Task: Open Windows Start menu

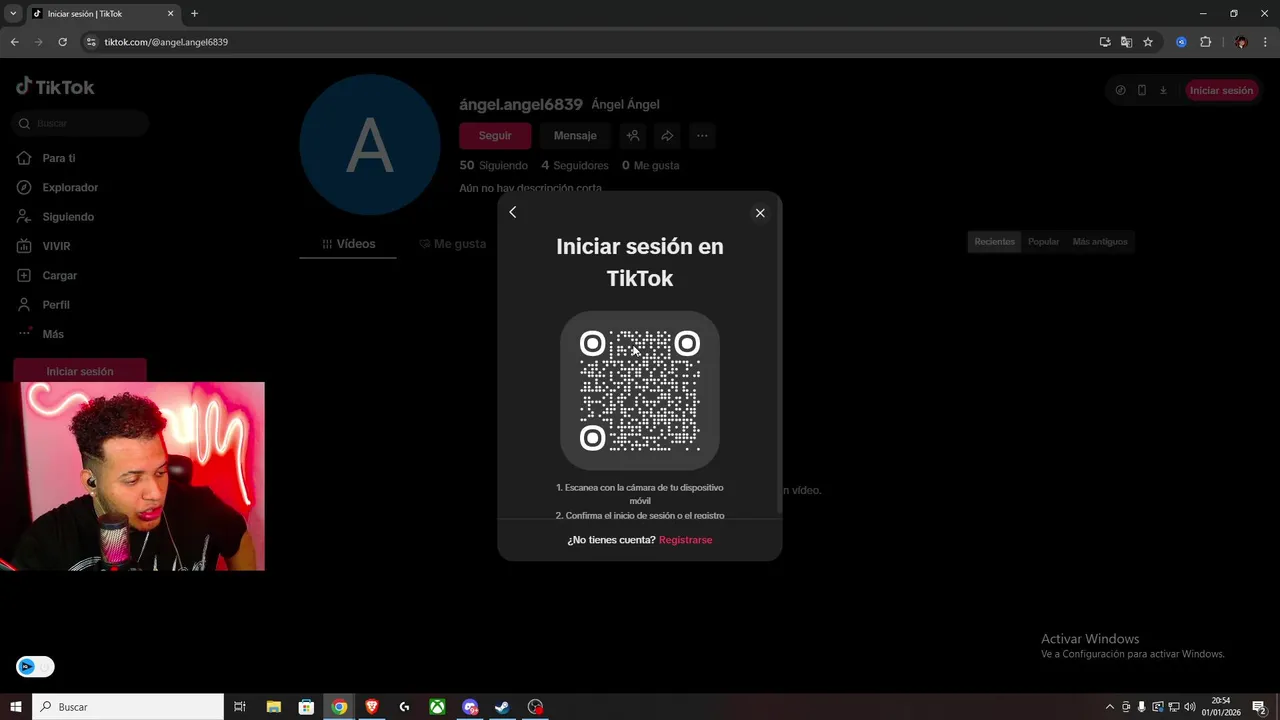Action: (15, 707)
